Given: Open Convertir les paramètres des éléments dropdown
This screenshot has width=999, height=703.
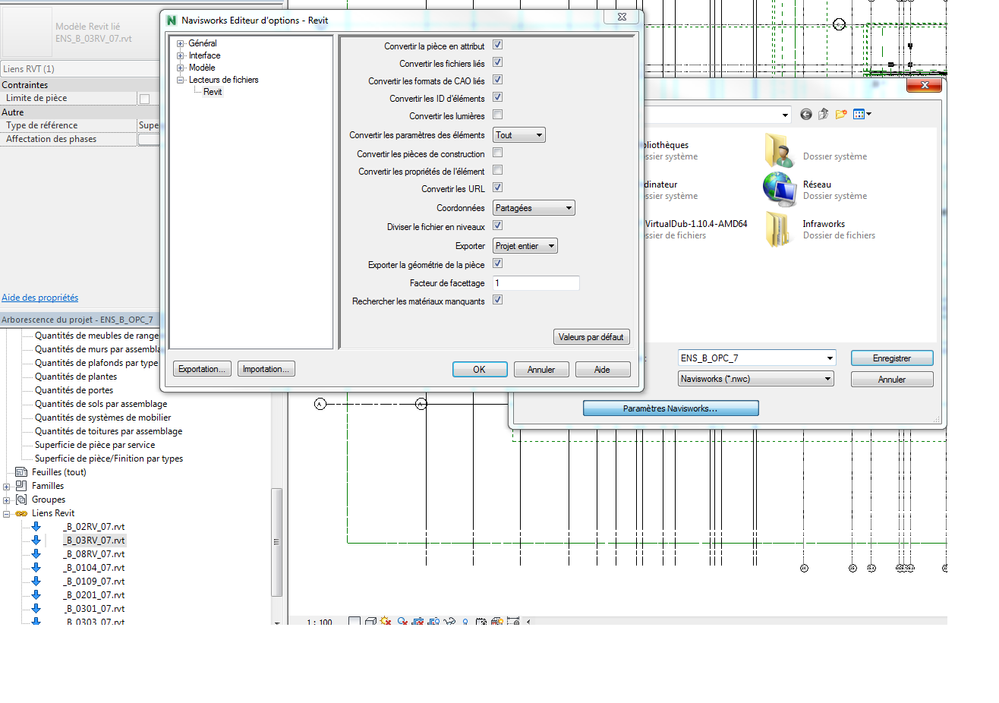Looking at the screenshot, I should click(519, 135).
